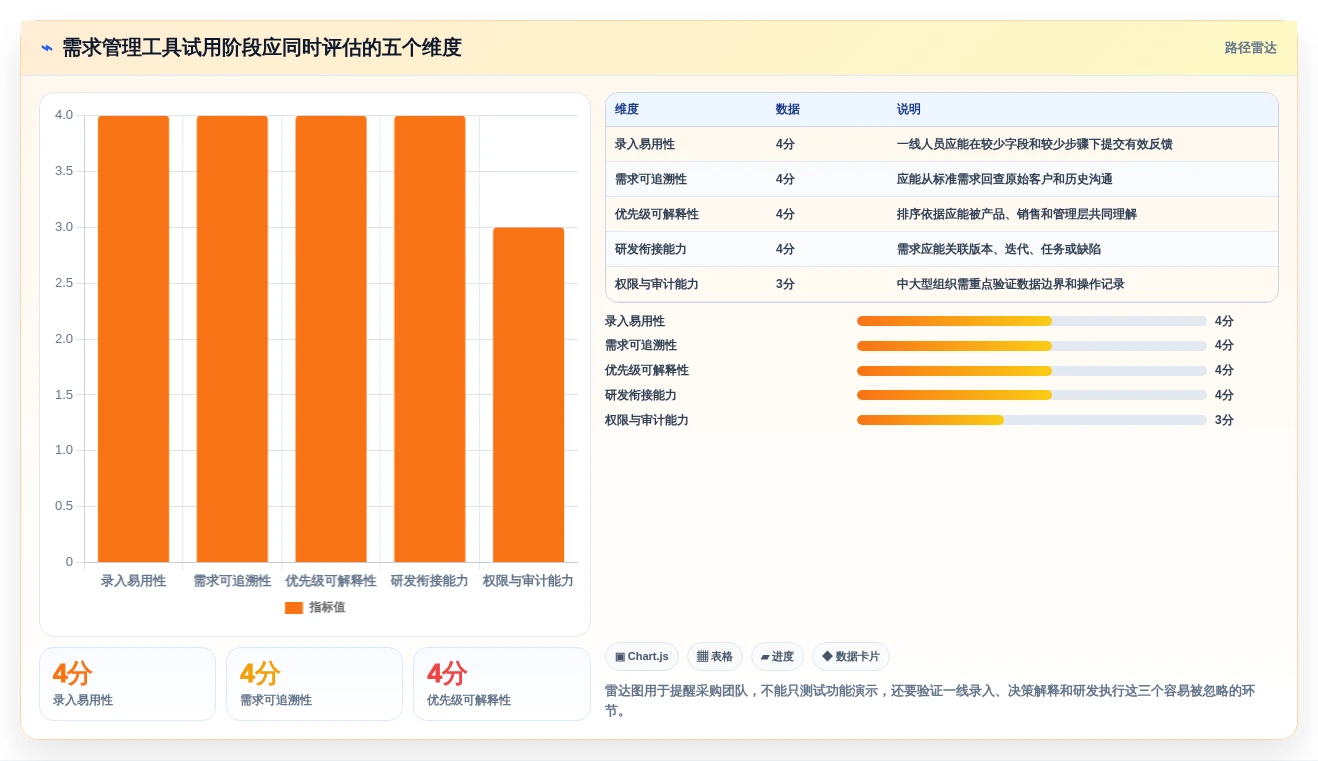Click the 权限与审计能力 progress bar
Viewport: 1318px width, 761px height.
[1032, 420]
